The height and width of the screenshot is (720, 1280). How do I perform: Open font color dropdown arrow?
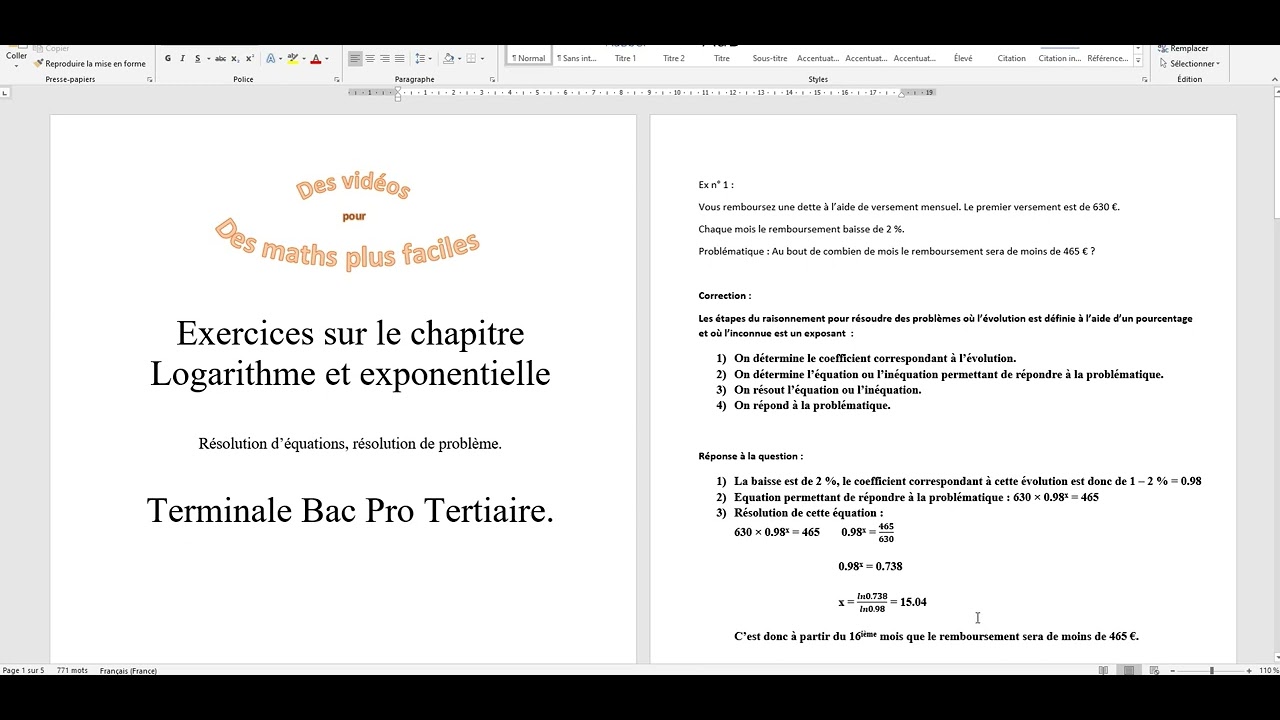(327, 59)
